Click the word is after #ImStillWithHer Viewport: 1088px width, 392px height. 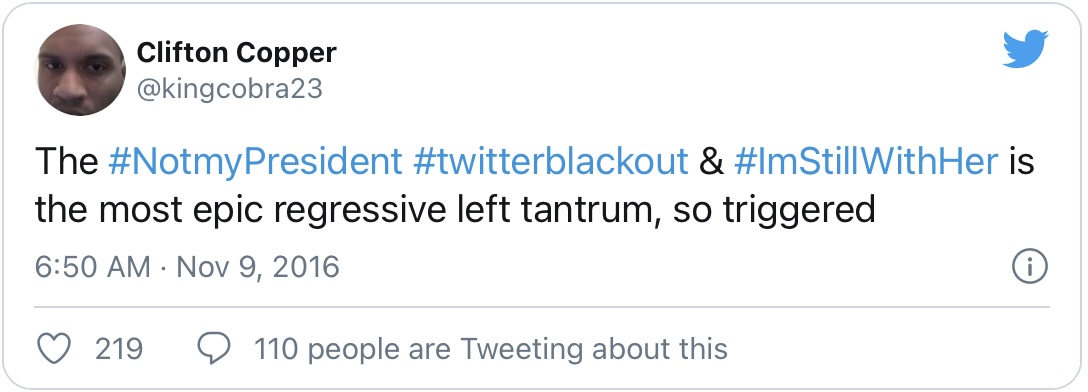[x=1021, y=162]
